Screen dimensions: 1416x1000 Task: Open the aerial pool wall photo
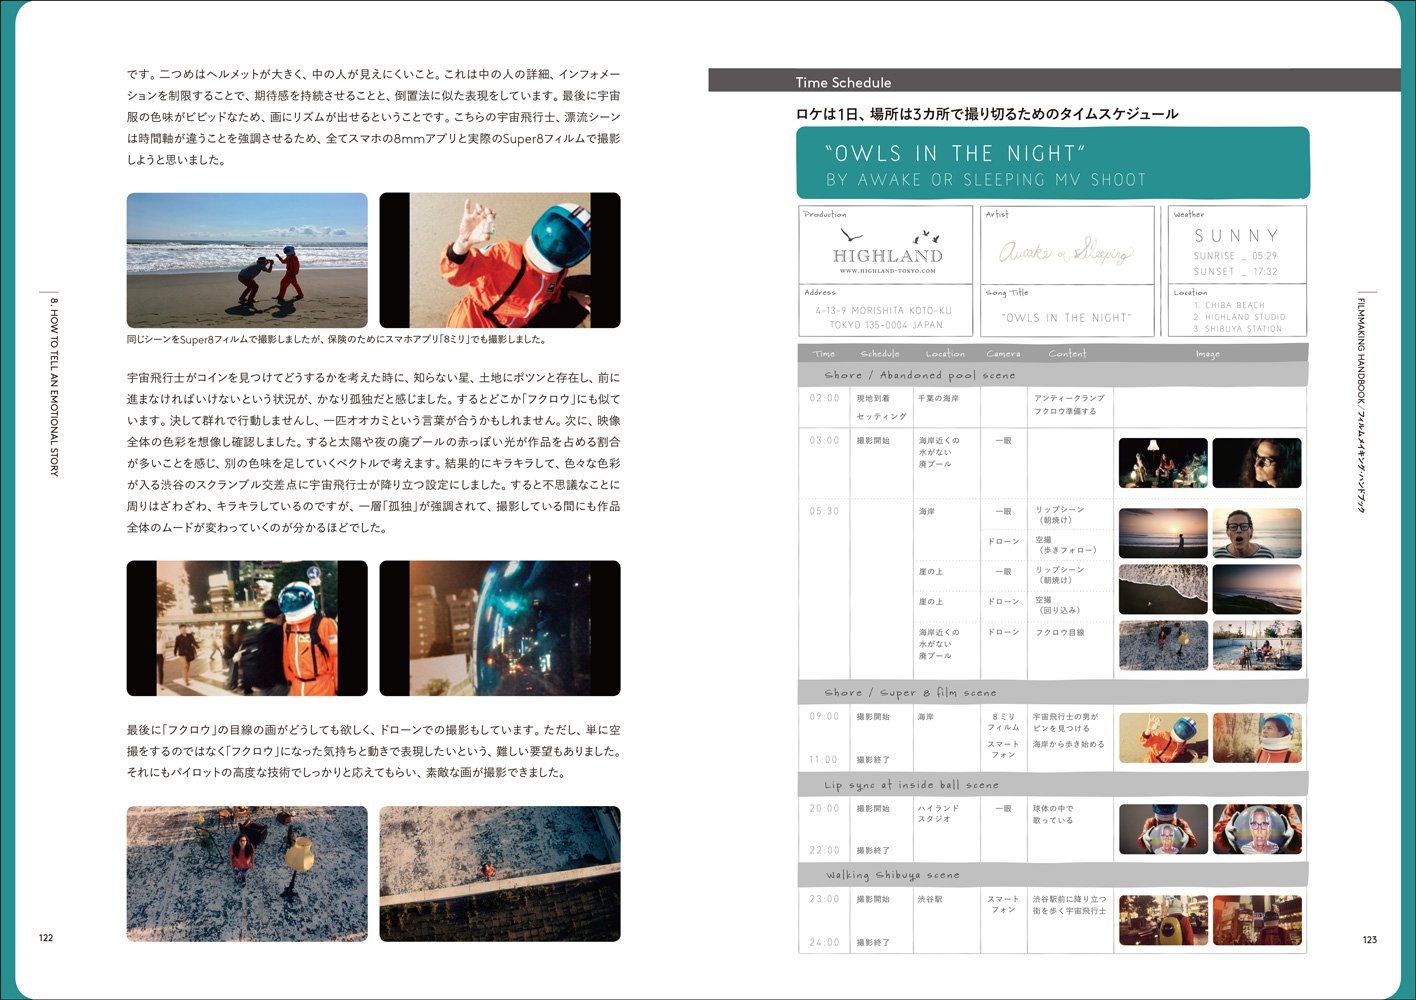click(x=500, y=874)
